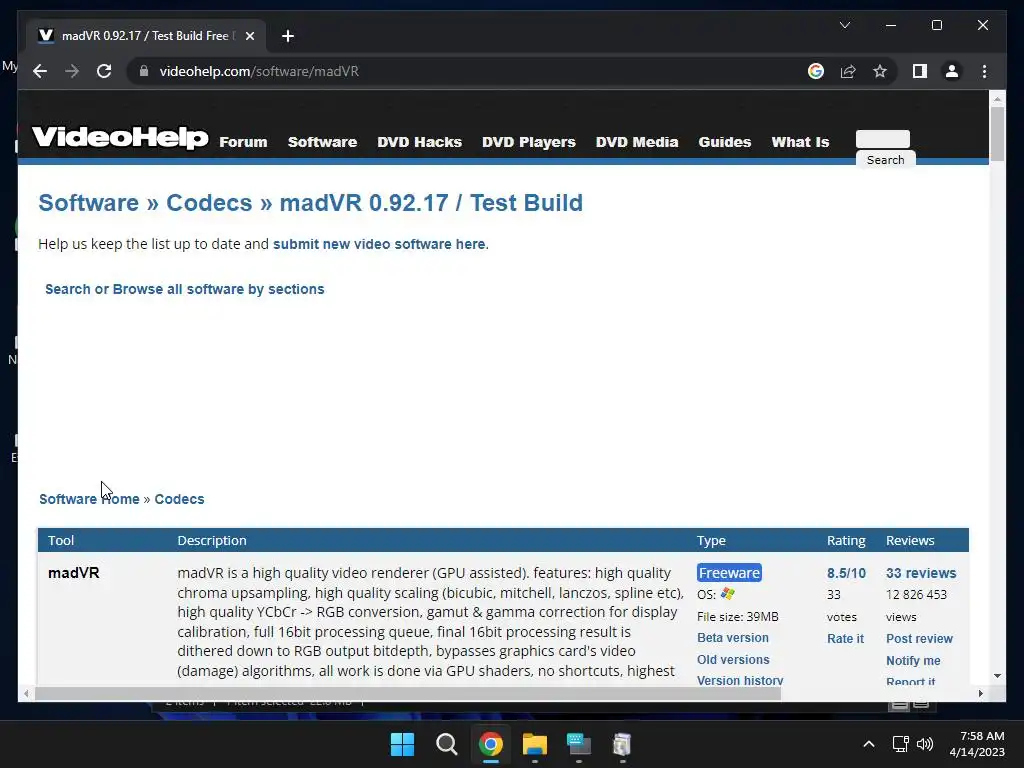This screenshot has width=1024, height=768.
Task: Open the DVD Players menu item
Action: pyautogui.click(x=529, y=142)
